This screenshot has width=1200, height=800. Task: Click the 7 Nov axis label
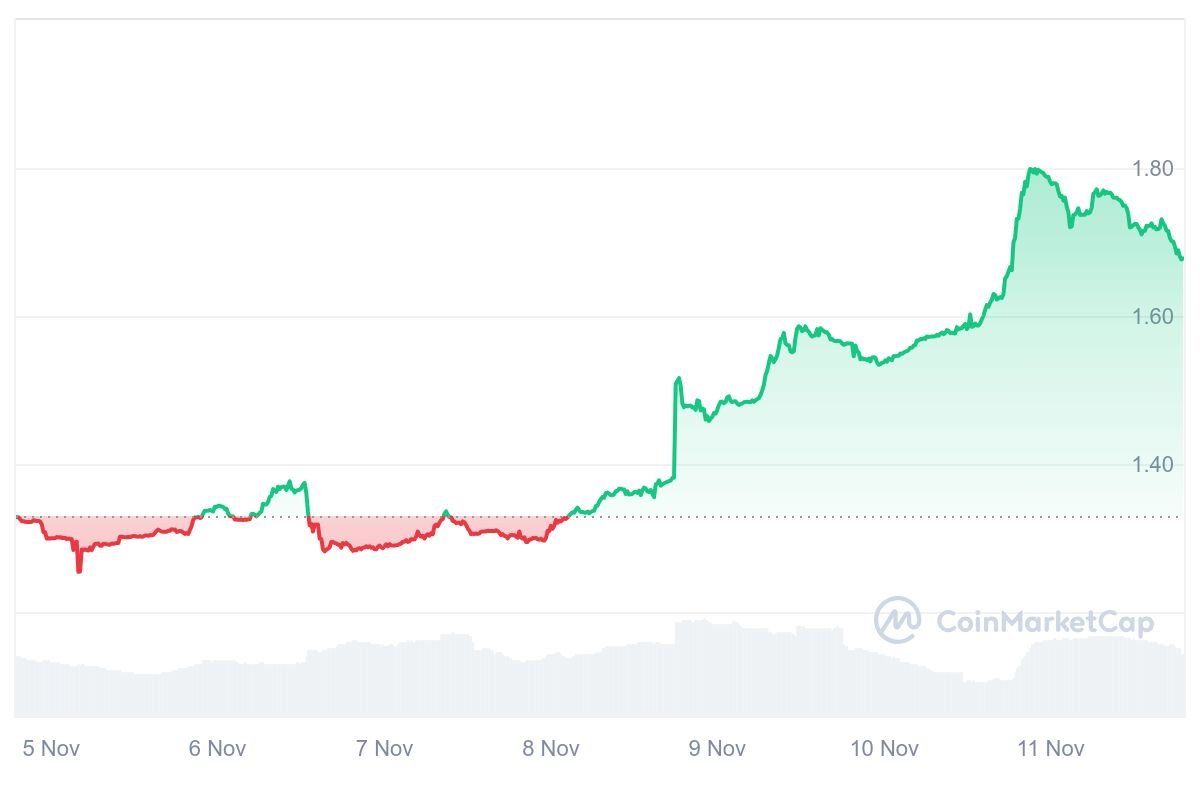pos(384,748)
